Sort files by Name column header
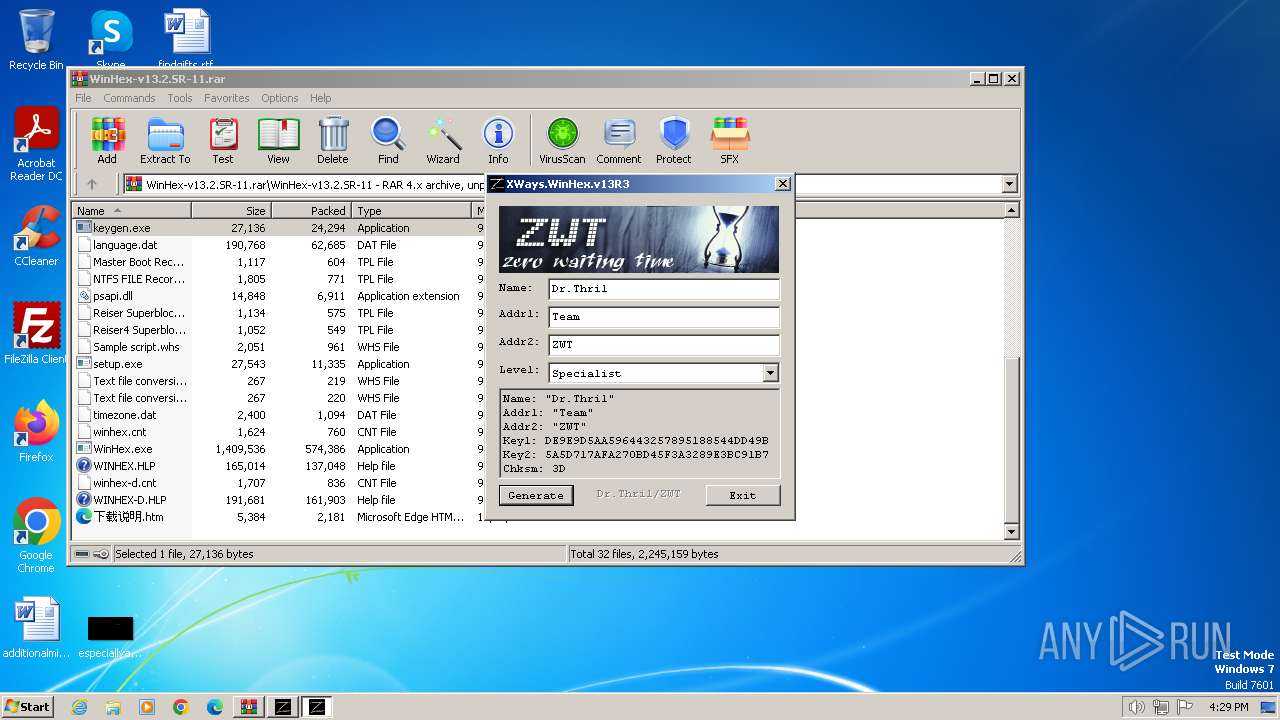 click(132, 211)
